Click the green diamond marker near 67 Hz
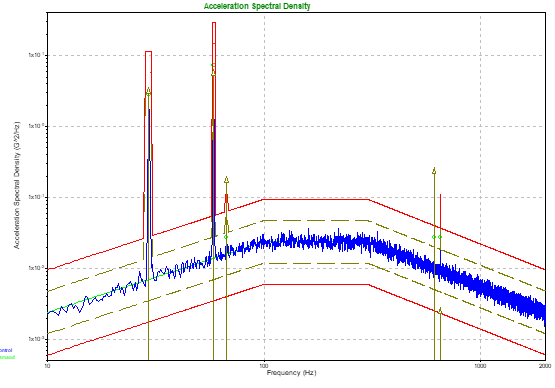This screenshot has width=555, height=388. (x=226, y=237)
